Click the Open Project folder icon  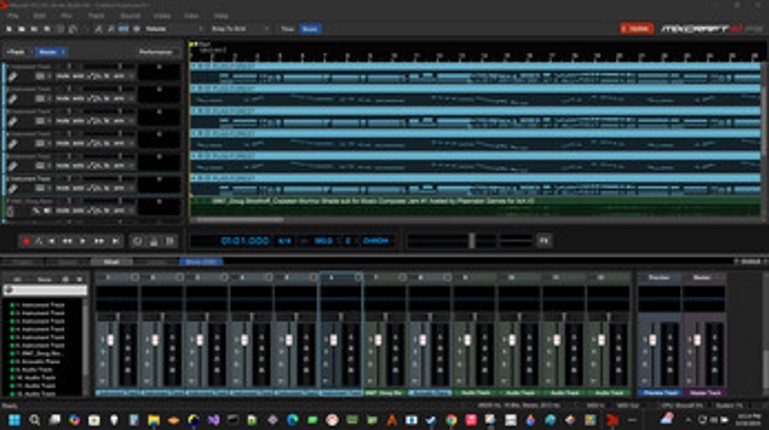click(22, 30)
